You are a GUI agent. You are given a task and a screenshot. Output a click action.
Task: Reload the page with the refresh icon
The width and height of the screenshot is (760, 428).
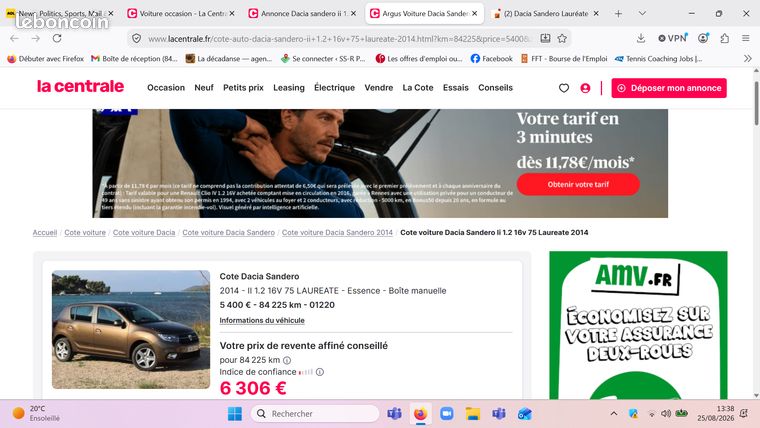[57, 38]
